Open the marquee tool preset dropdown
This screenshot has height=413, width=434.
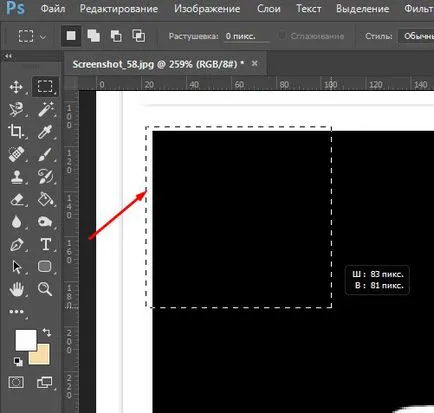click(x=43, y=36)
